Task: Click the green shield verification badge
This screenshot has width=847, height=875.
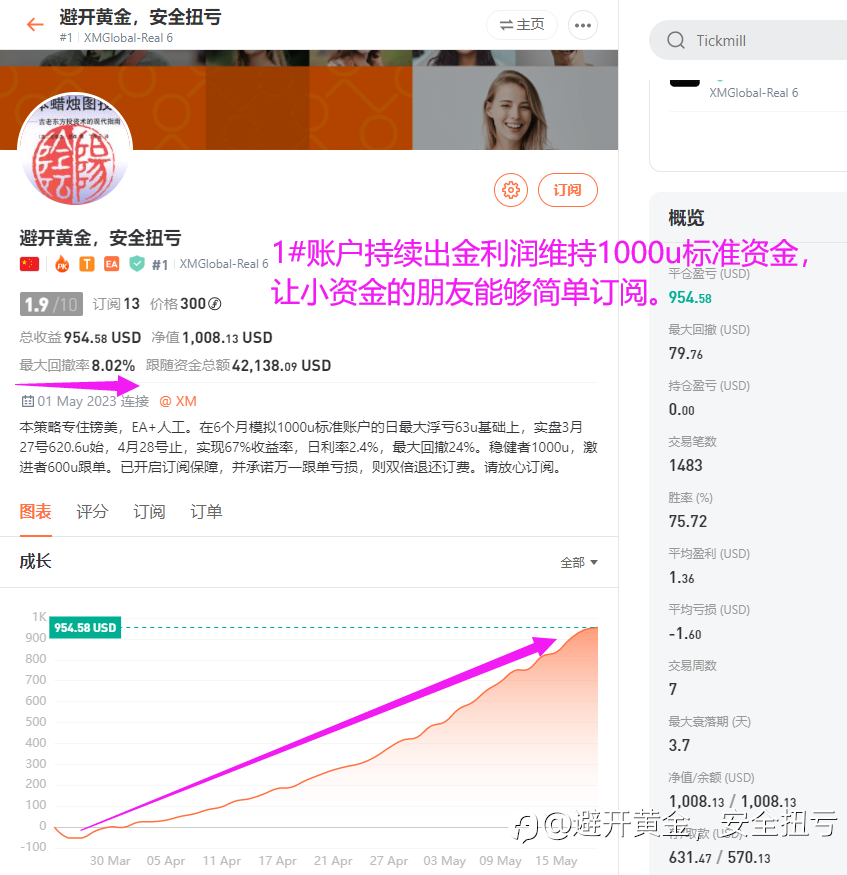Action: click(x=137, y=264)
